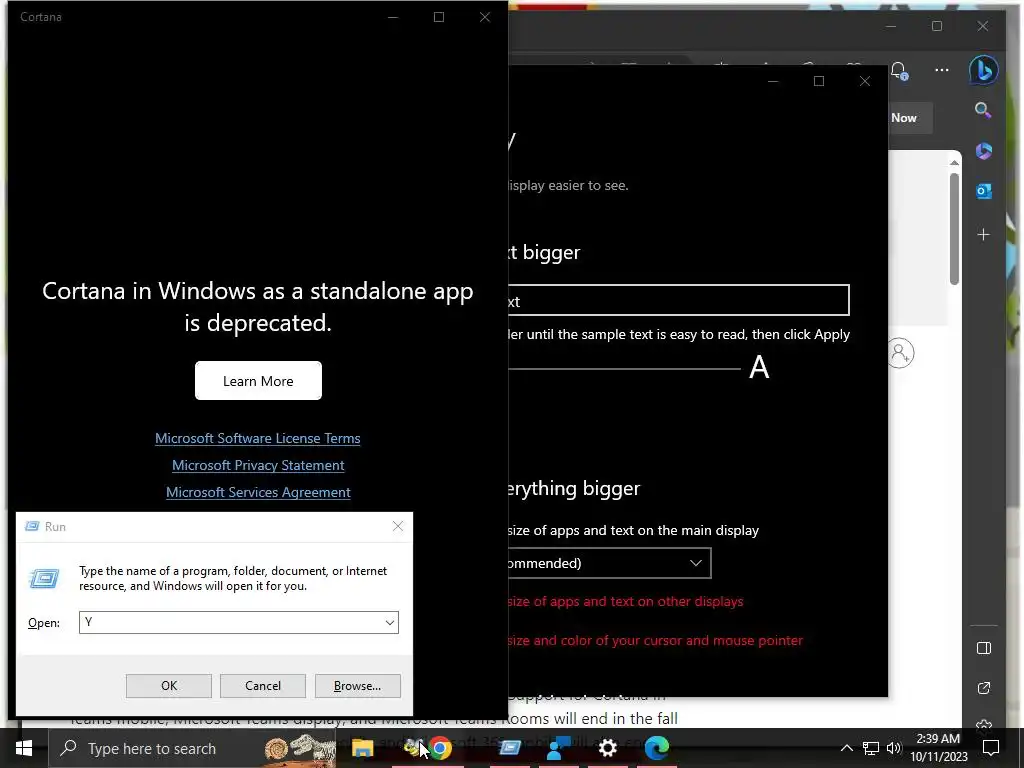The height and width of the screenshot is (768, 1024).
Task: Close the Cortana window
Action: click(x=485, y=17)
